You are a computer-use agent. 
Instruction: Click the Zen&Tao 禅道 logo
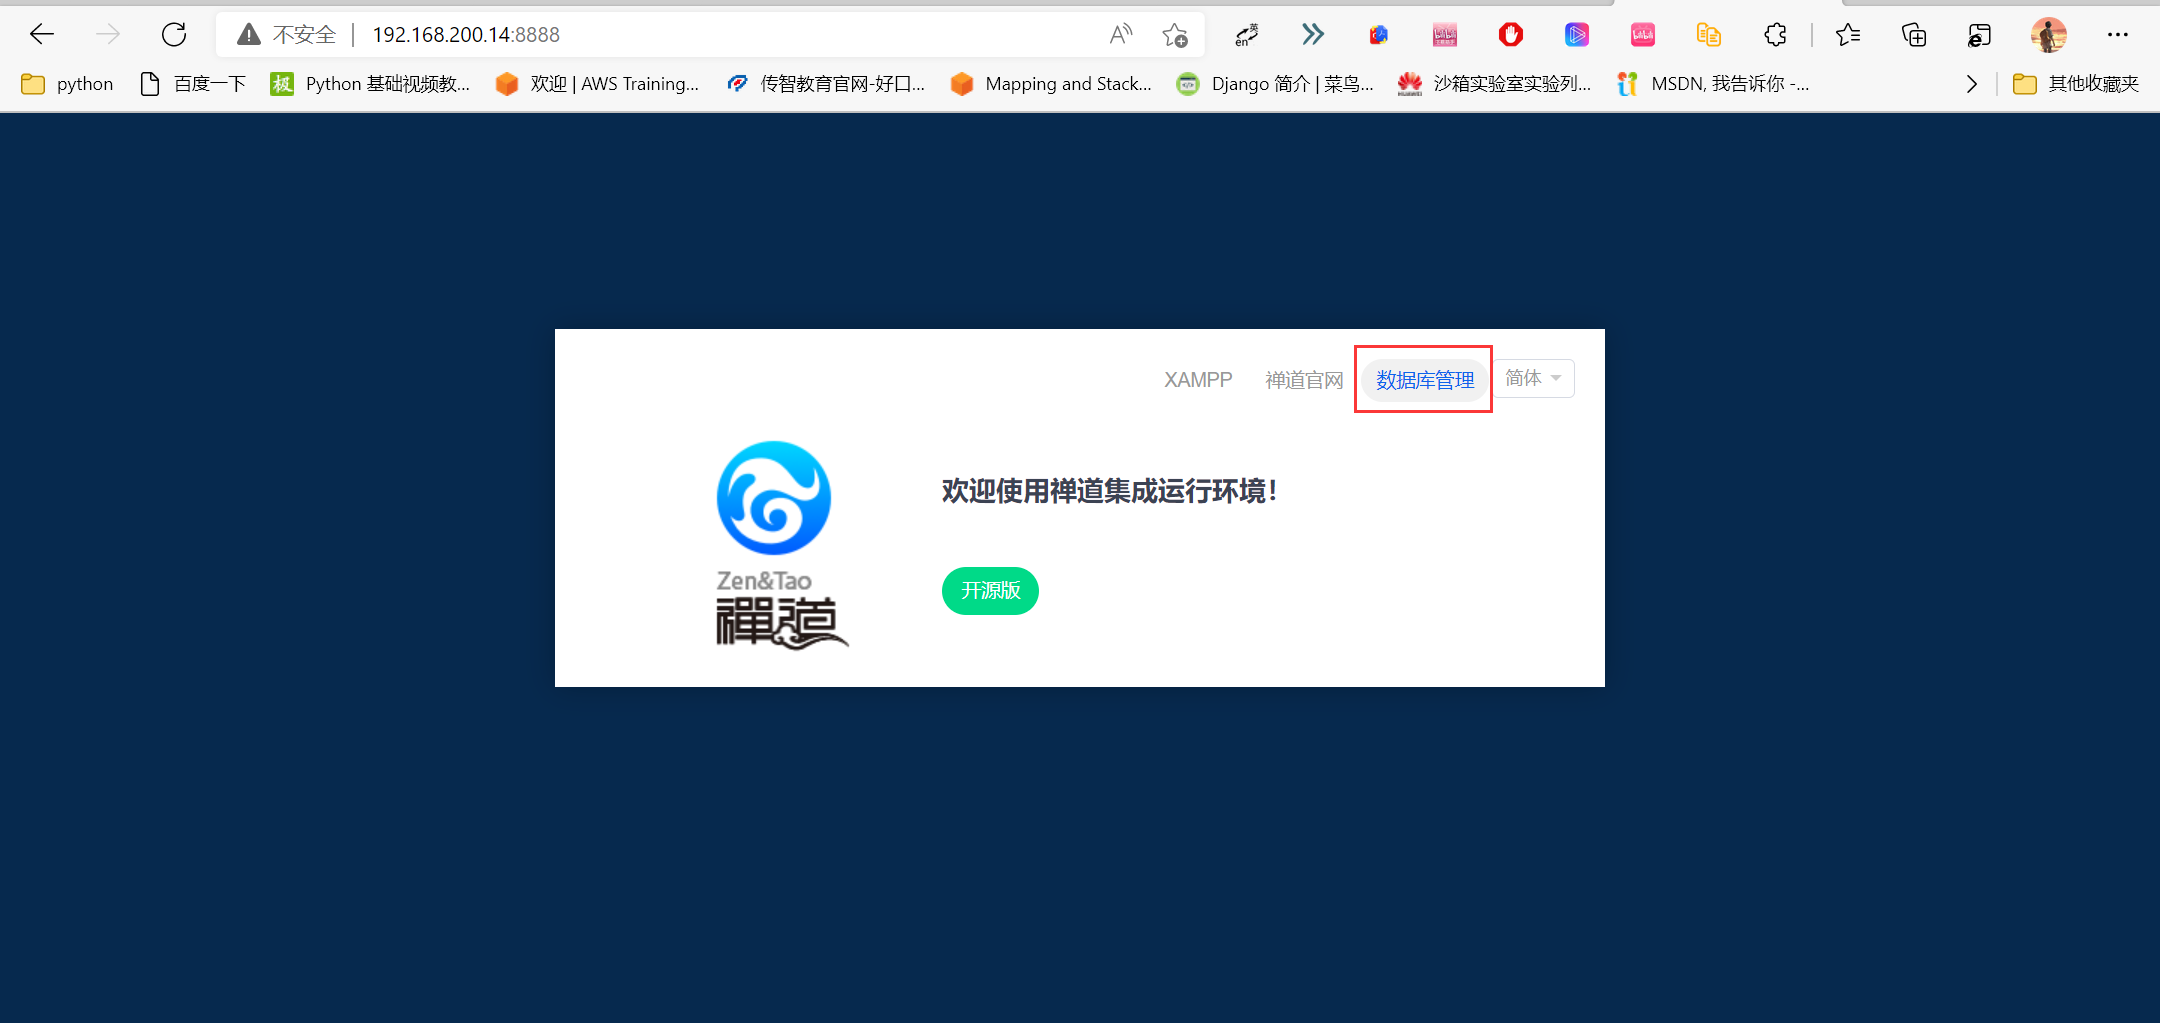[x=774, y=498]
